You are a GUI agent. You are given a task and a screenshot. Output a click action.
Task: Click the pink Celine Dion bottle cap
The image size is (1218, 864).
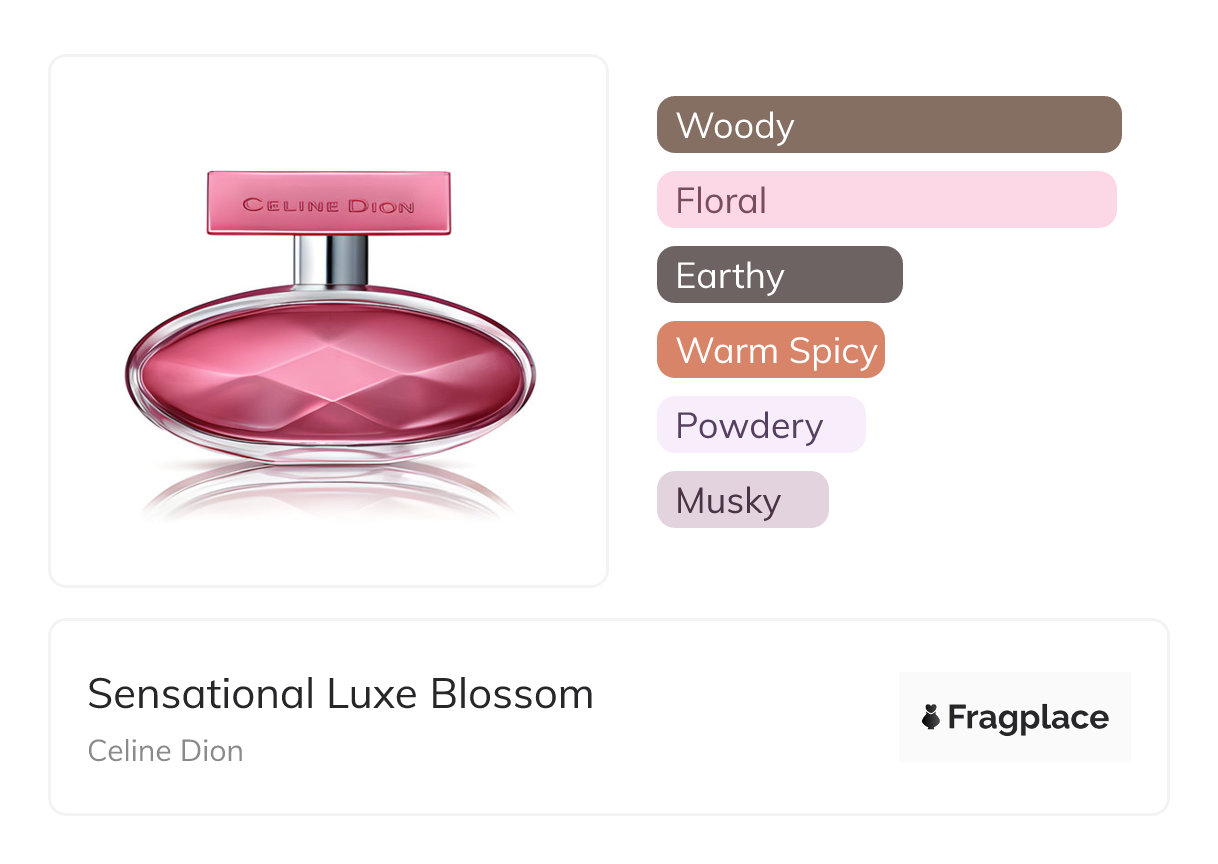(x=328, y=203)
